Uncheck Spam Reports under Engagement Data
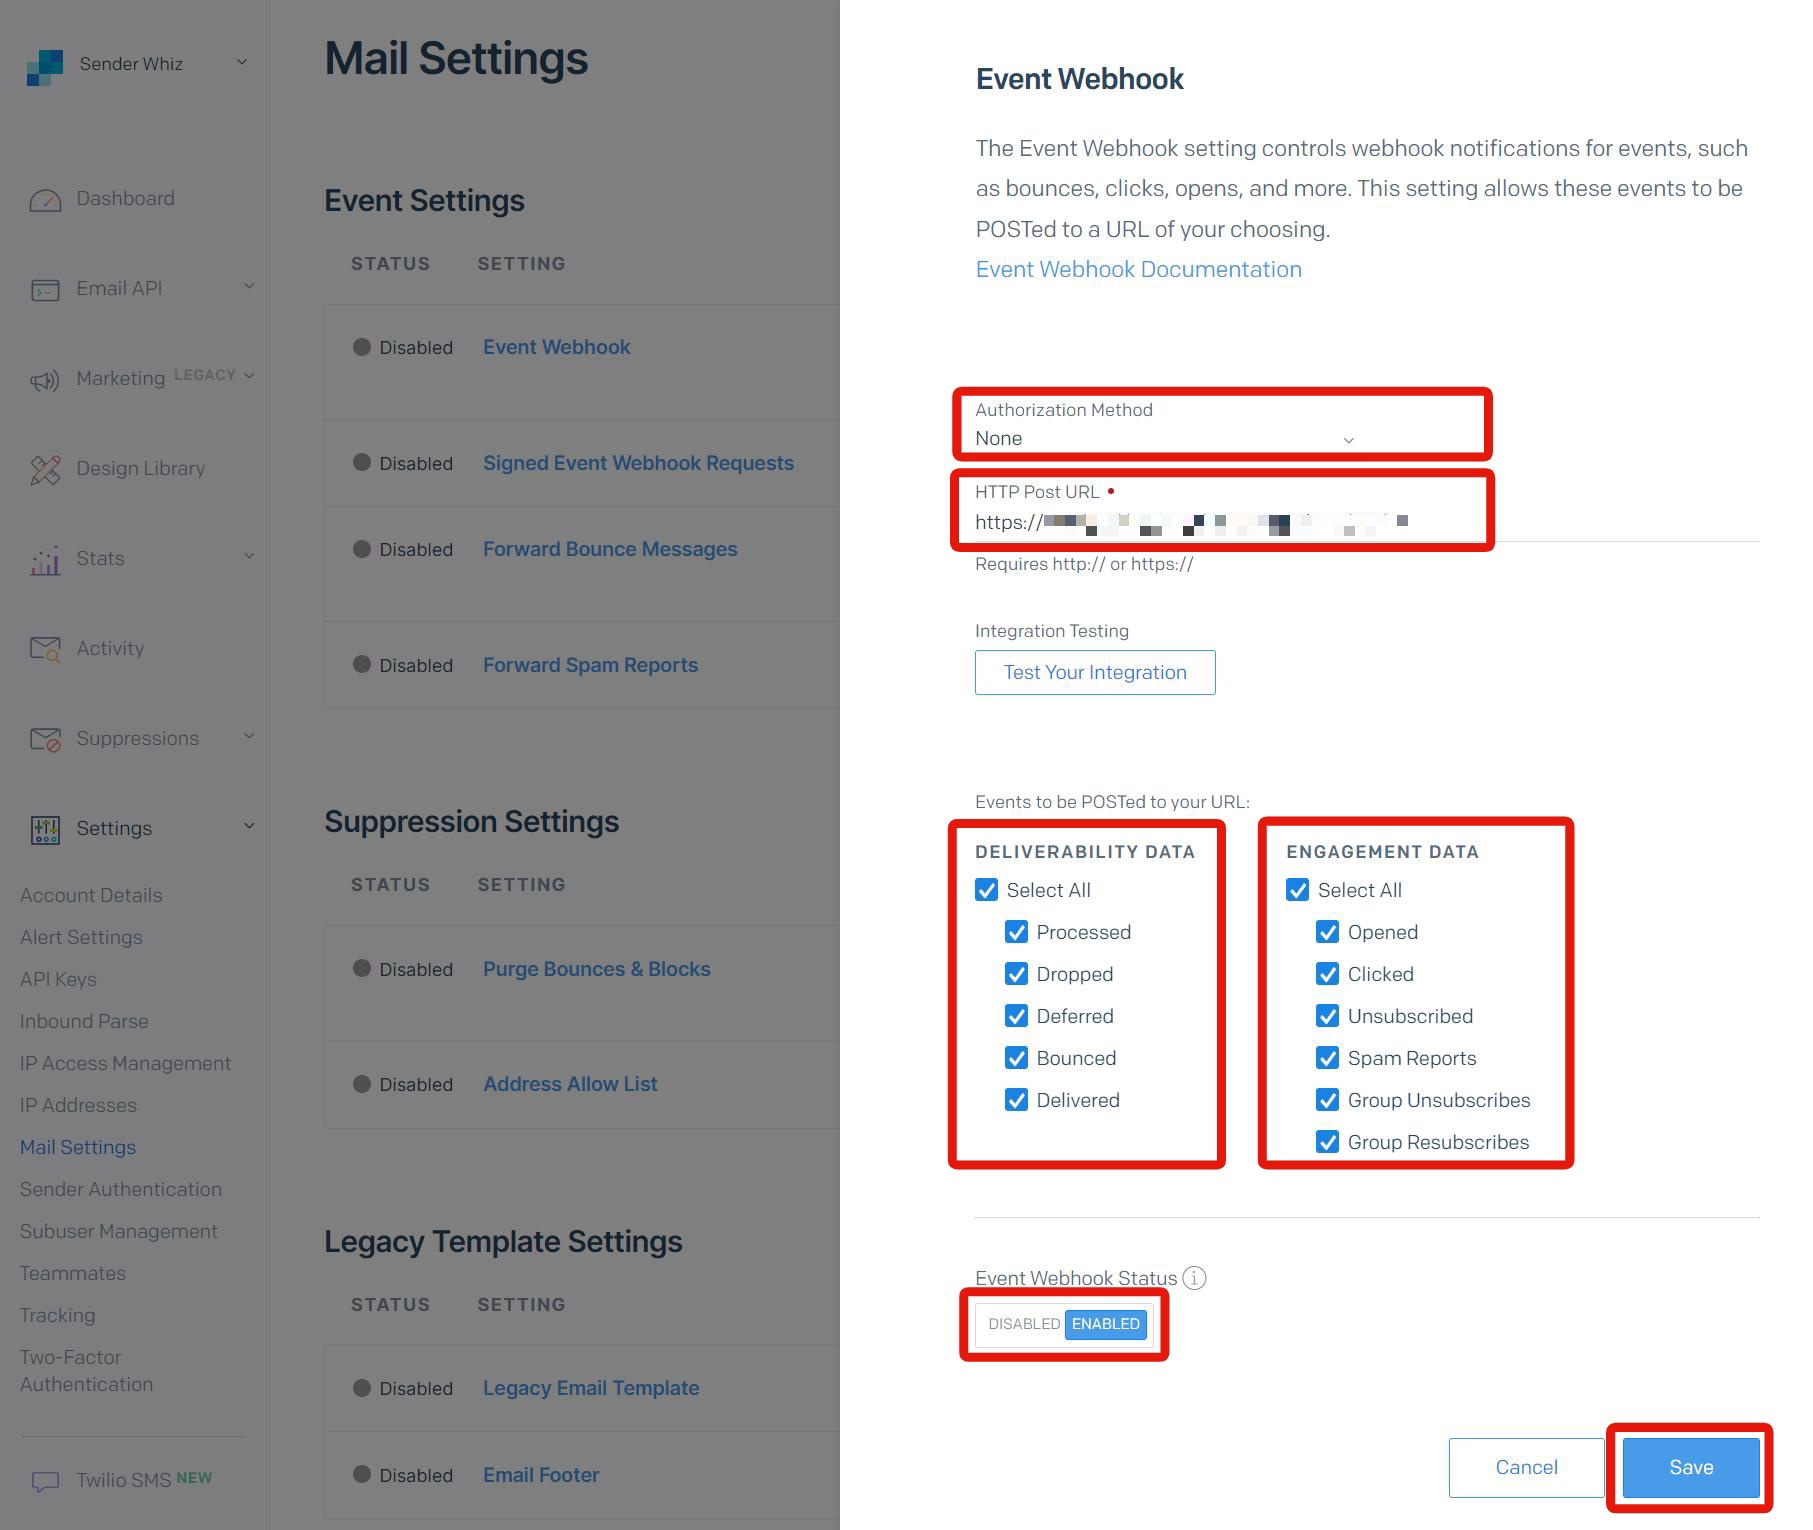 tap(1328, 1058)
